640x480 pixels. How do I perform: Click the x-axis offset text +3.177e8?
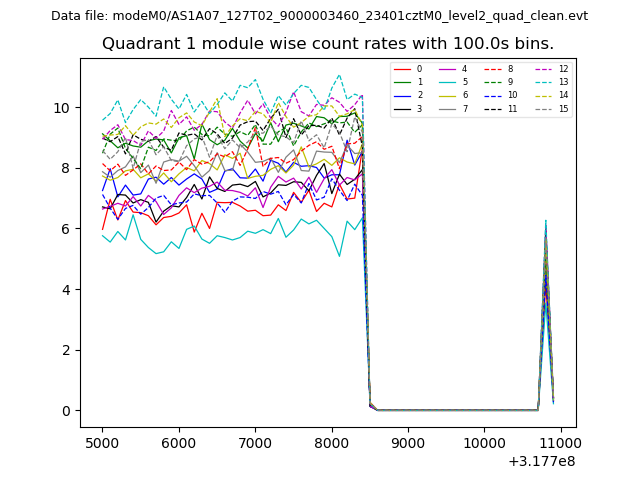(544, 461)
